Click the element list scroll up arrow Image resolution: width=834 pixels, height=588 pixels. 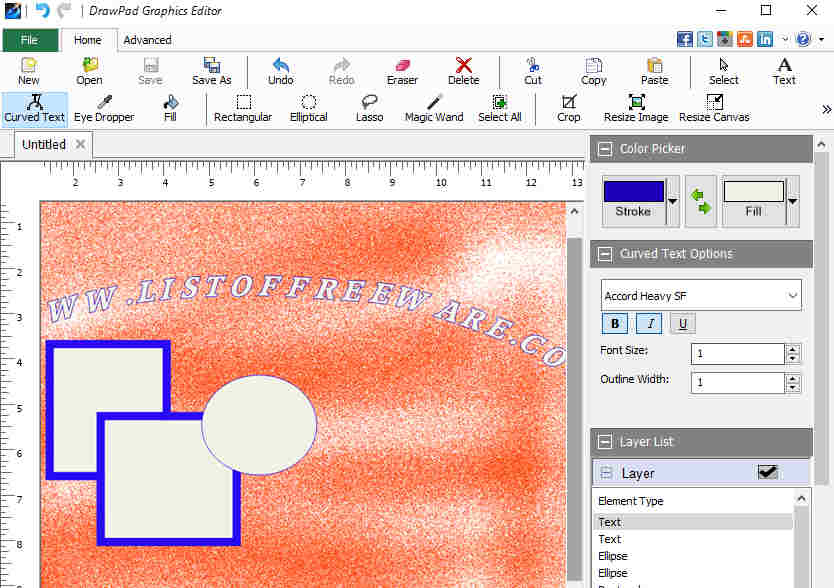click(802, 499)
